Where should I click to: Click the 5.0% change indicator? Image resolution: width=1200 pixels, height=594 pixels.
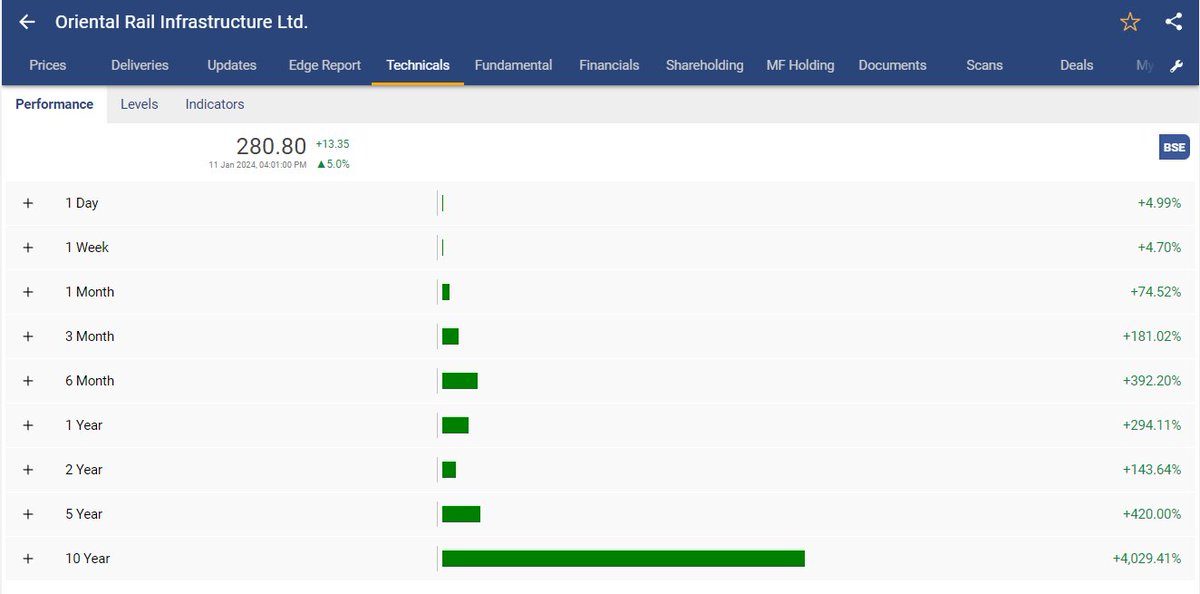point(333,164)
